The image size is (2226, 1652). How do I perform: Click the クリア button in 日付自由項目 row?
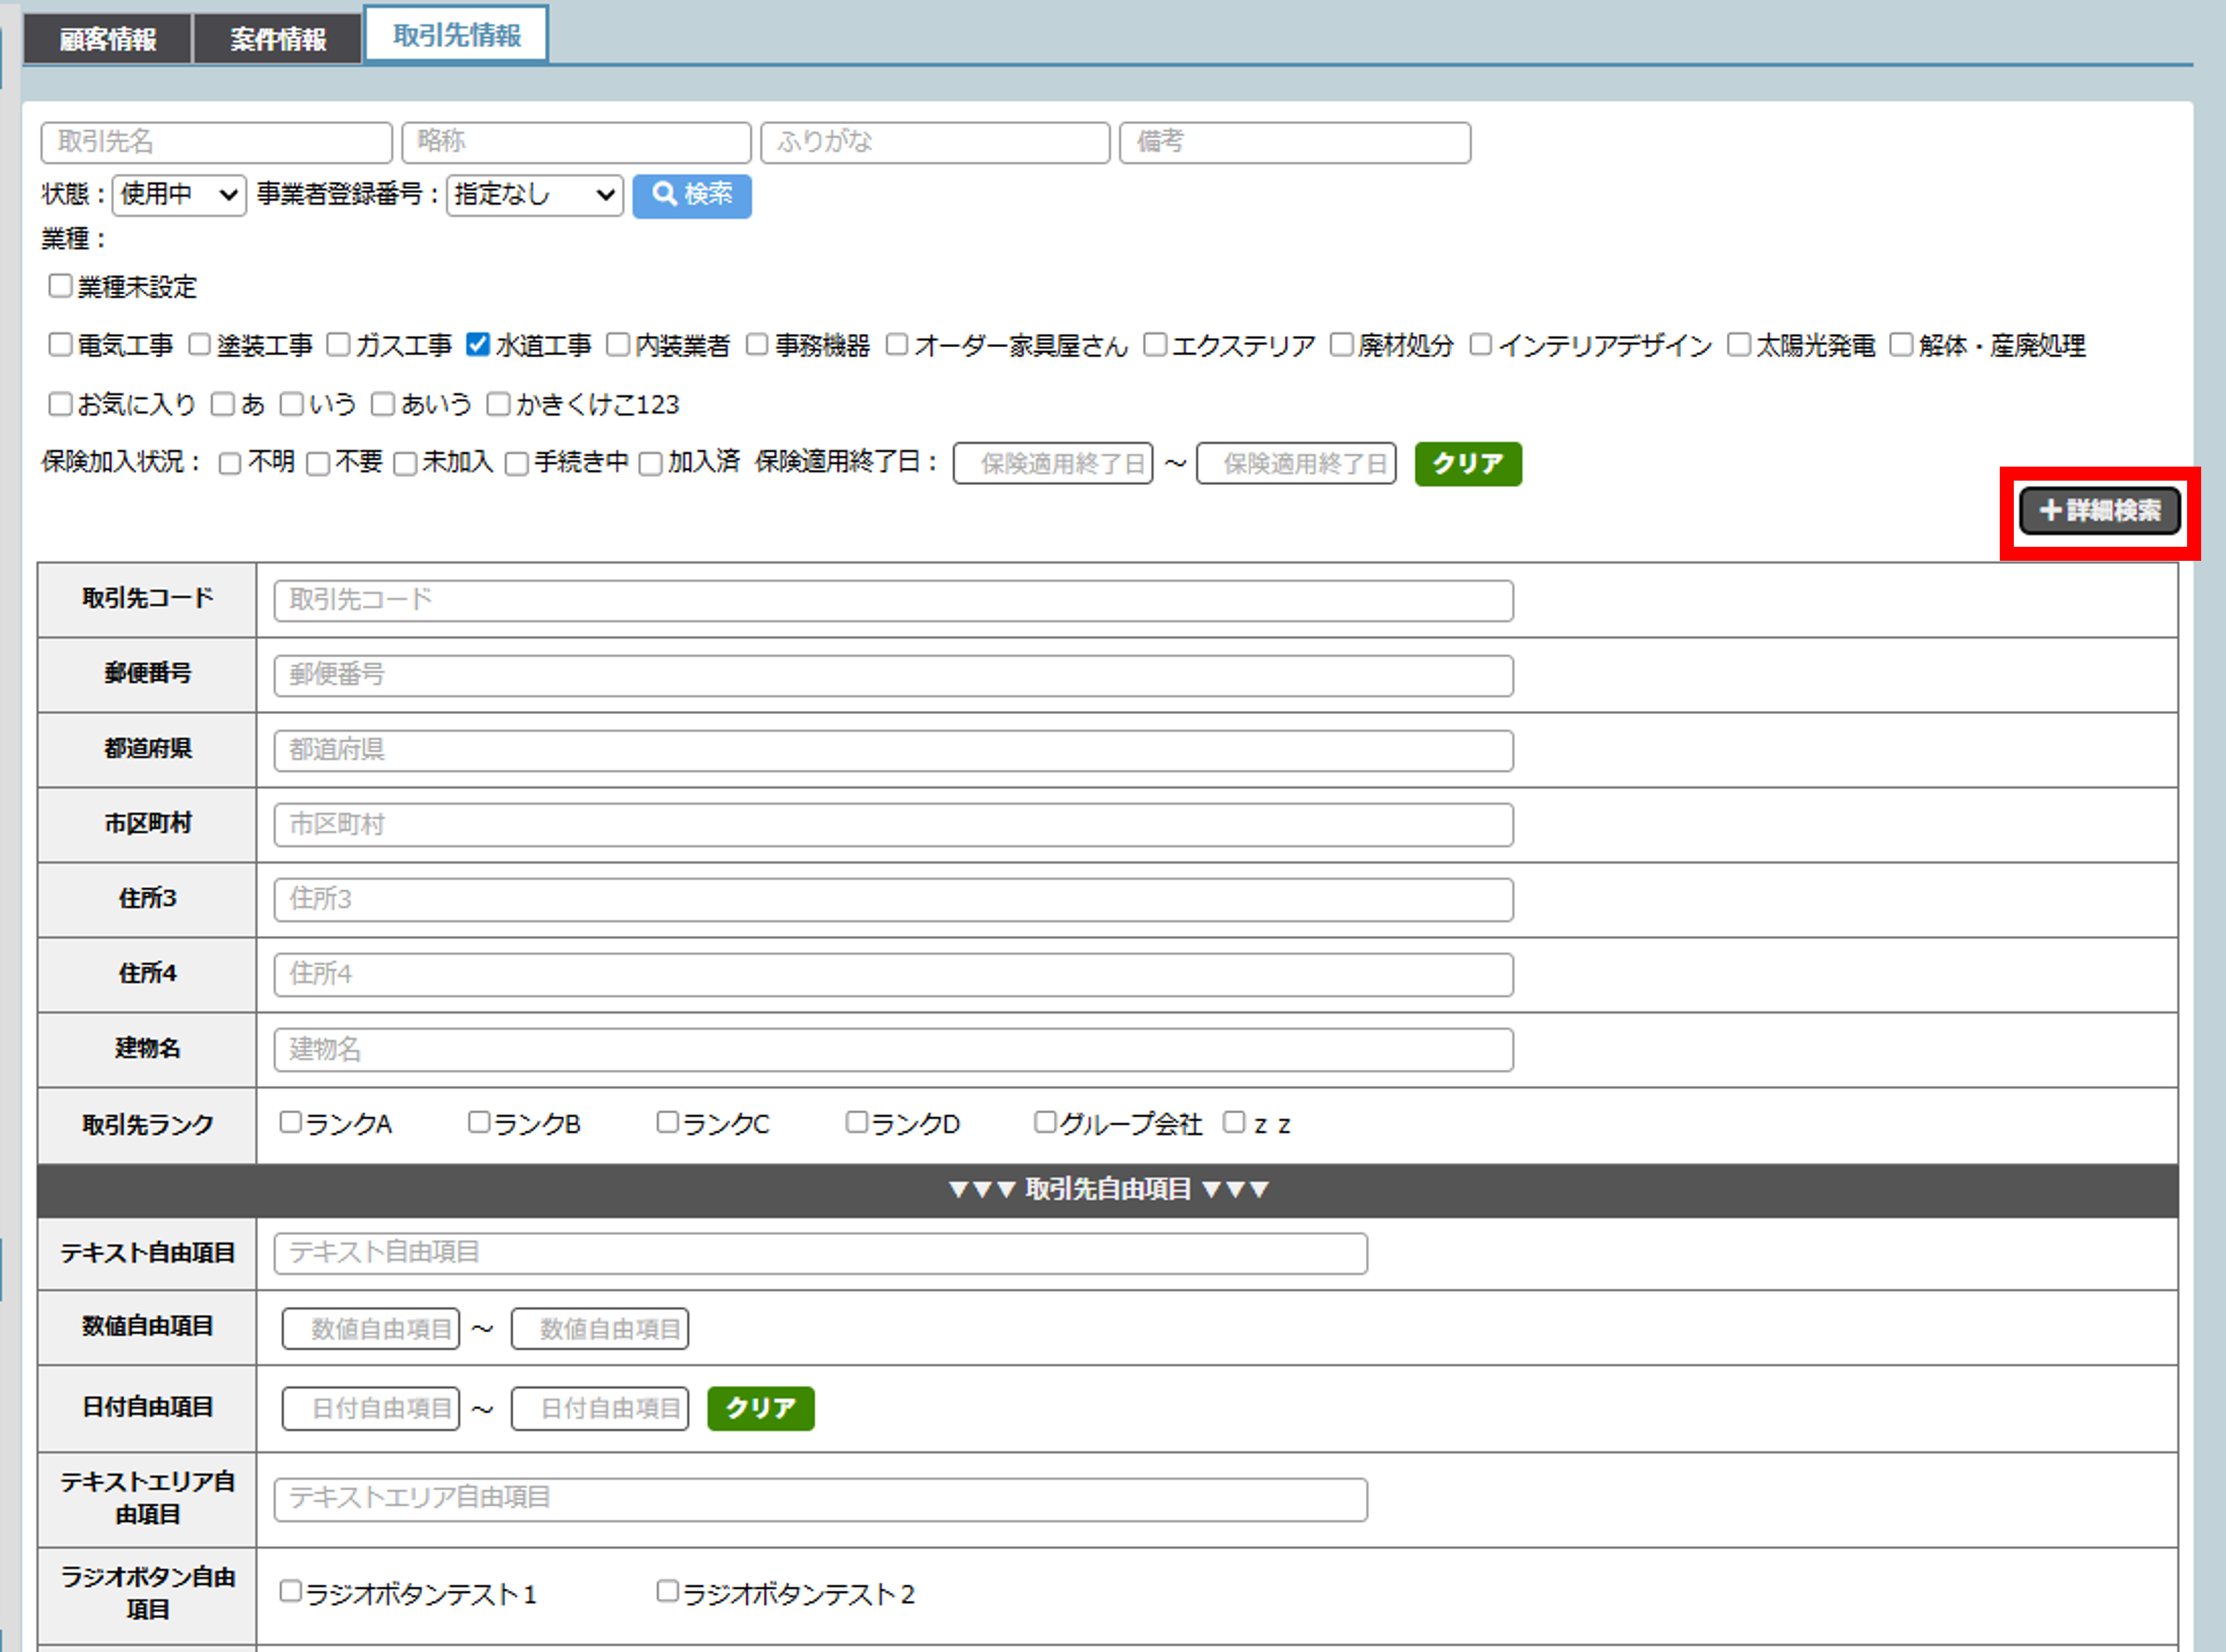pos(760,1408)
